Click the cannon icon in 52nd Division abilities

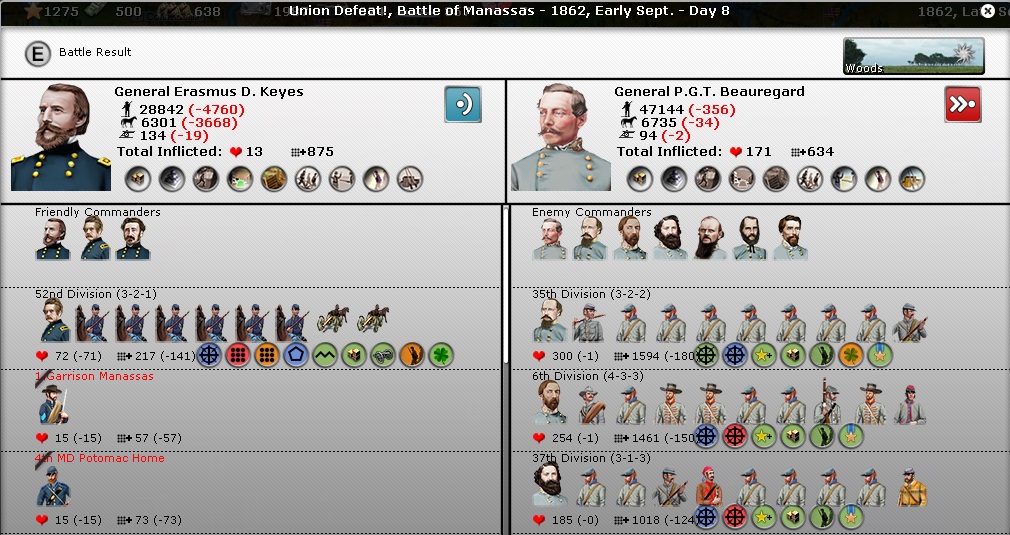pyautogui.click(x=383, y=355)
